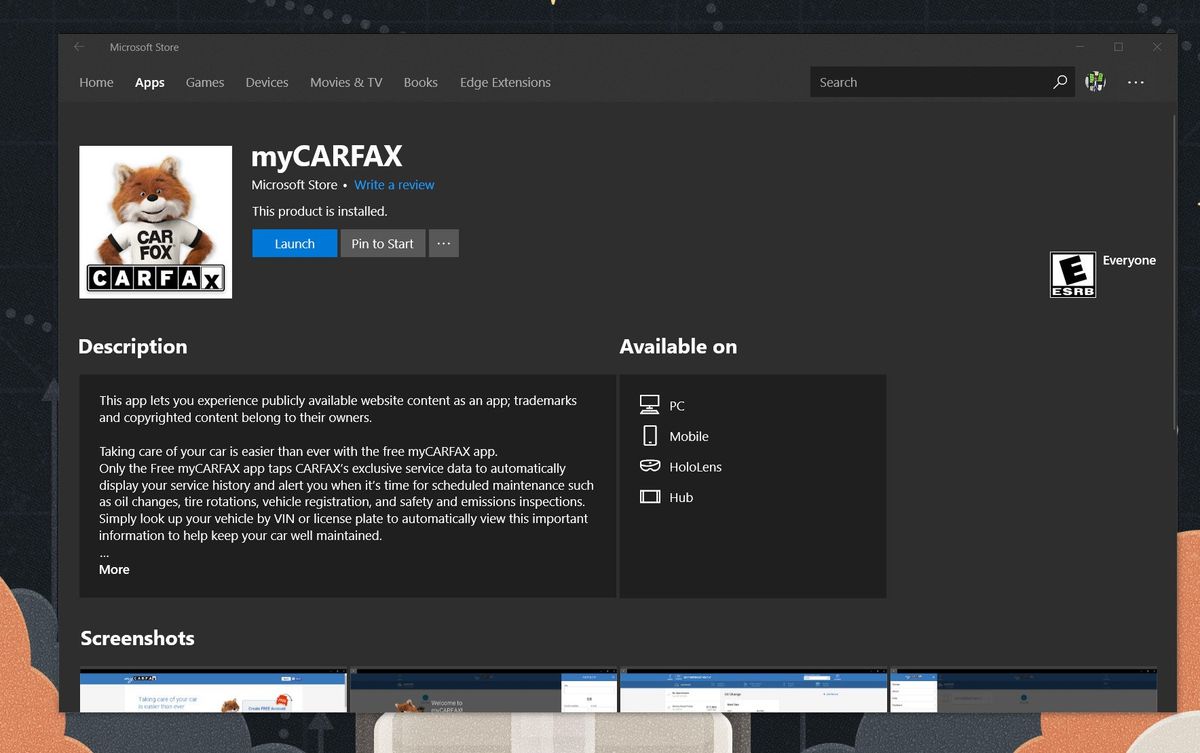Click the user account avatar icon
The image size is (1200, 753).
(x=1094, y=81)
